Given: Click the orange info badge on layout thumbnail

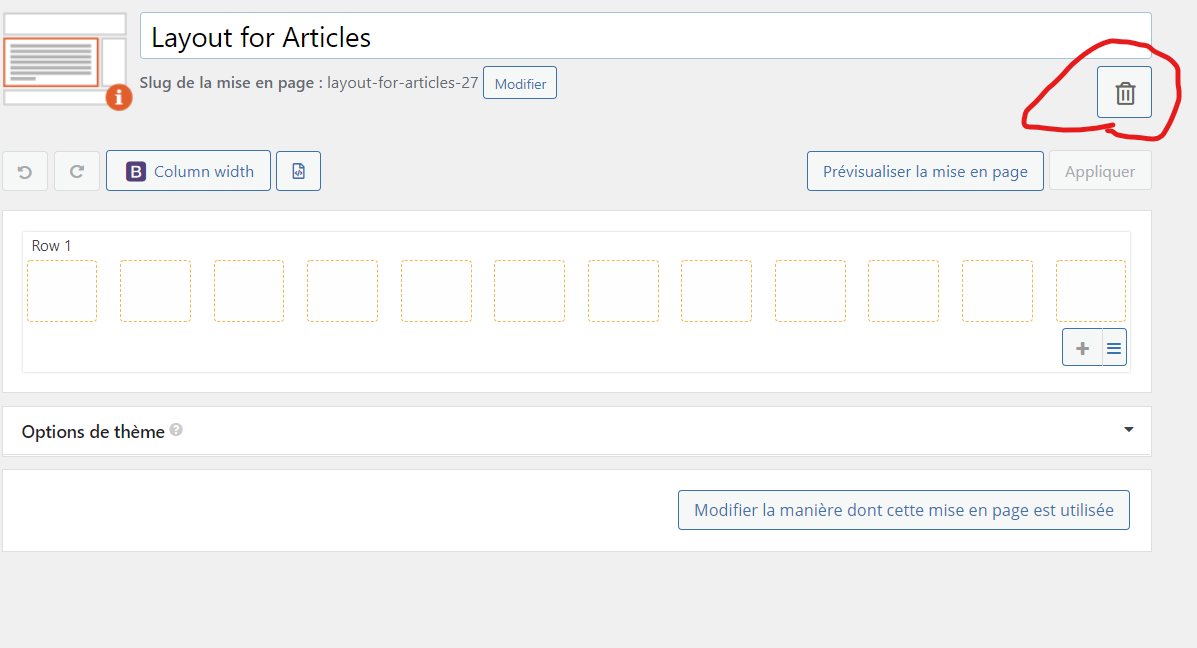Looking at the screenshot, I should pos(118,98).
